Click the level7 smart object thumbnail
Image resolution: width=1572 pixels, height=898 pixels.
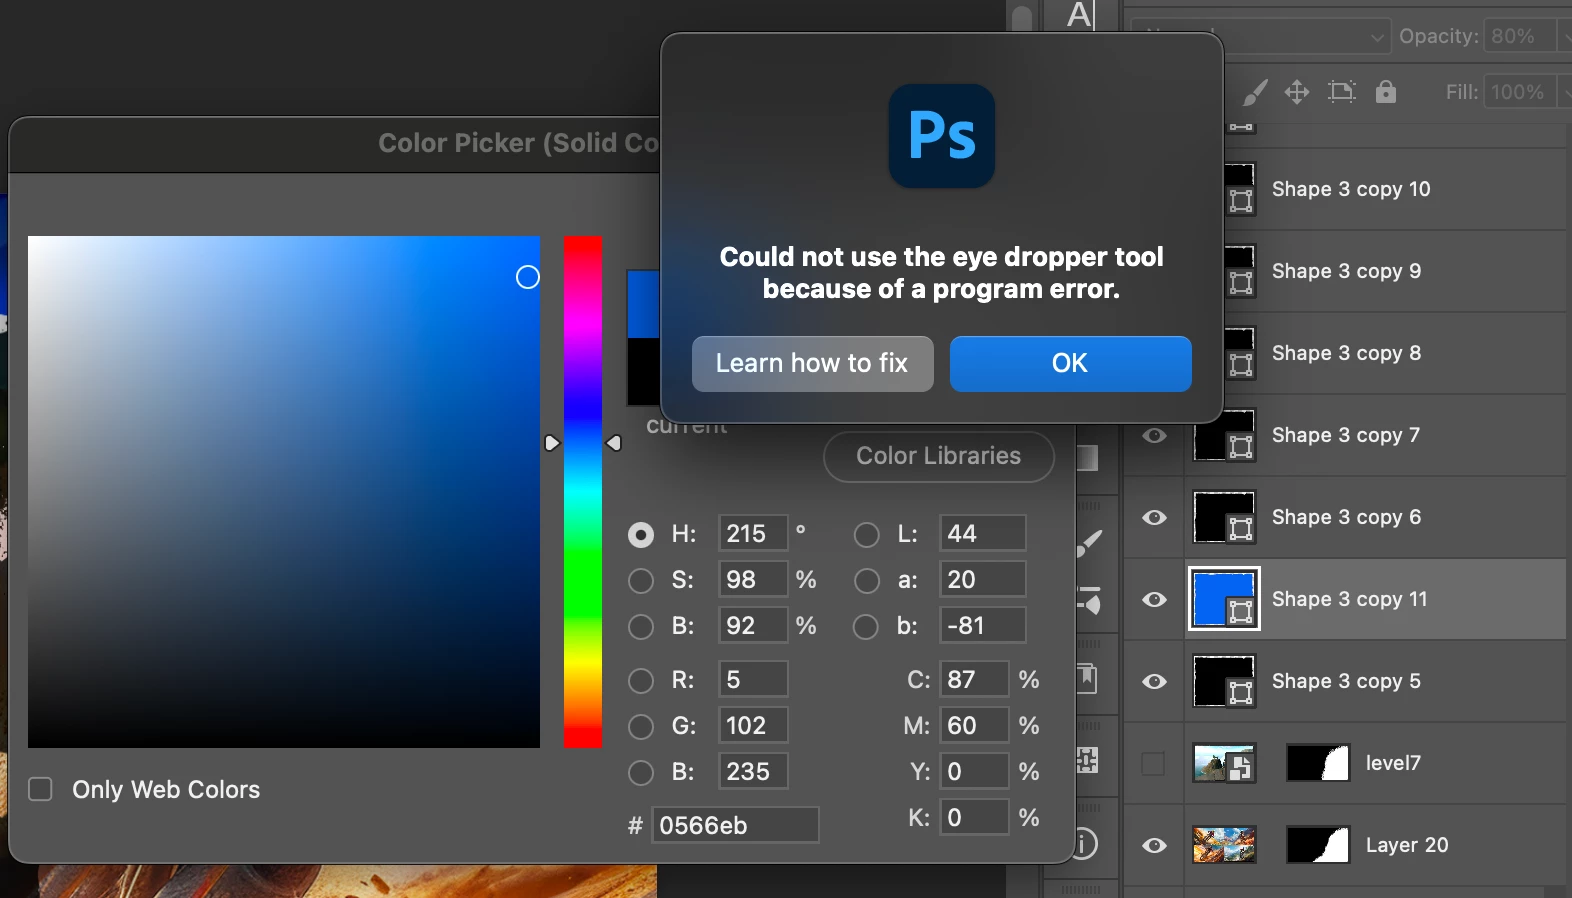pos(1225,763)
